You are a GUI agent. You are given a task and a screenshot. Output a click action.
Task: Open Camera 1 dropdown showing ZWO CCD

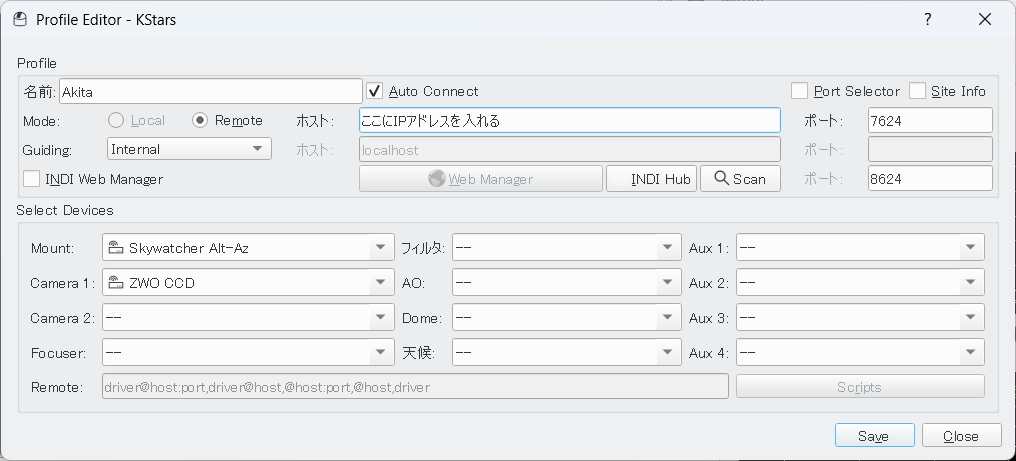point(248,283)
